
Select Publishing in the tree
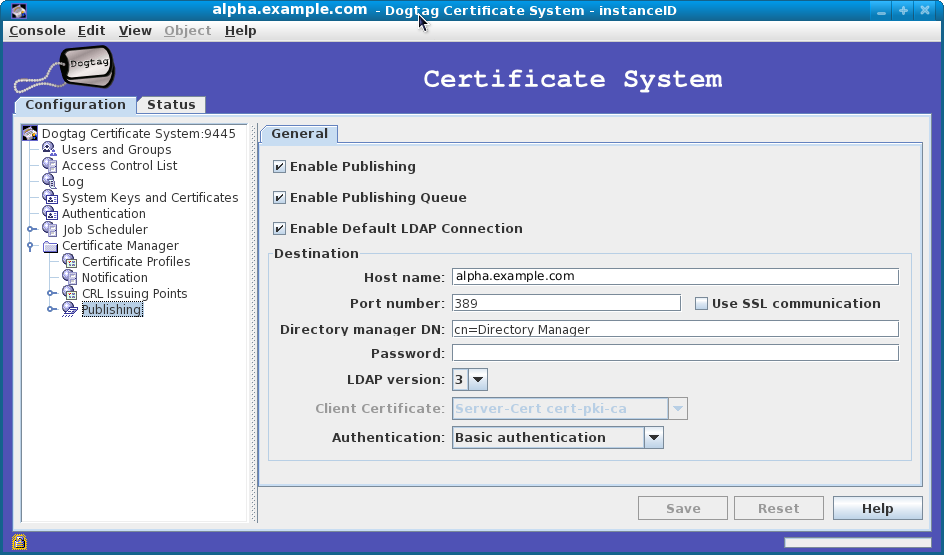112,309
